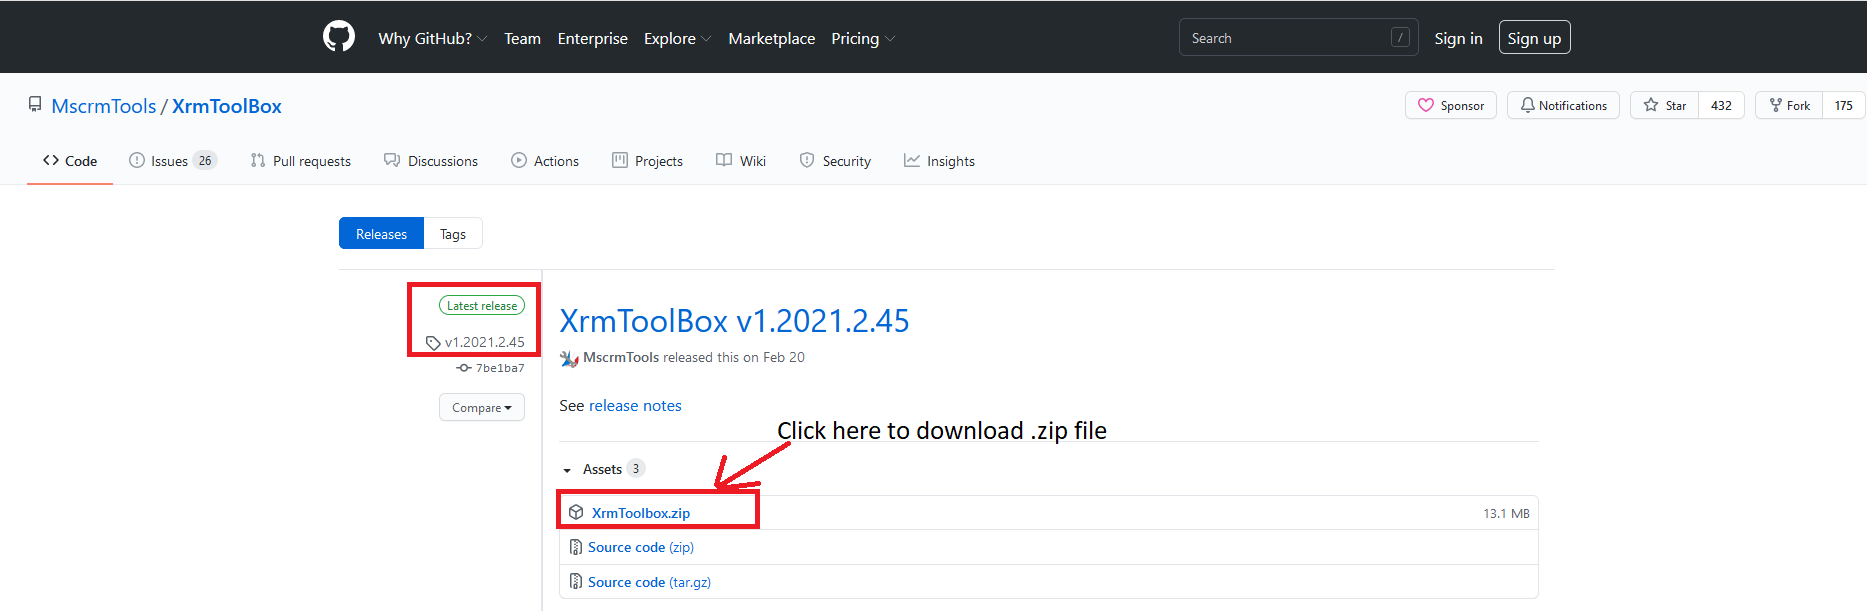Star the repository
The image size is (1867, 611).
(x=1664, y=105)
